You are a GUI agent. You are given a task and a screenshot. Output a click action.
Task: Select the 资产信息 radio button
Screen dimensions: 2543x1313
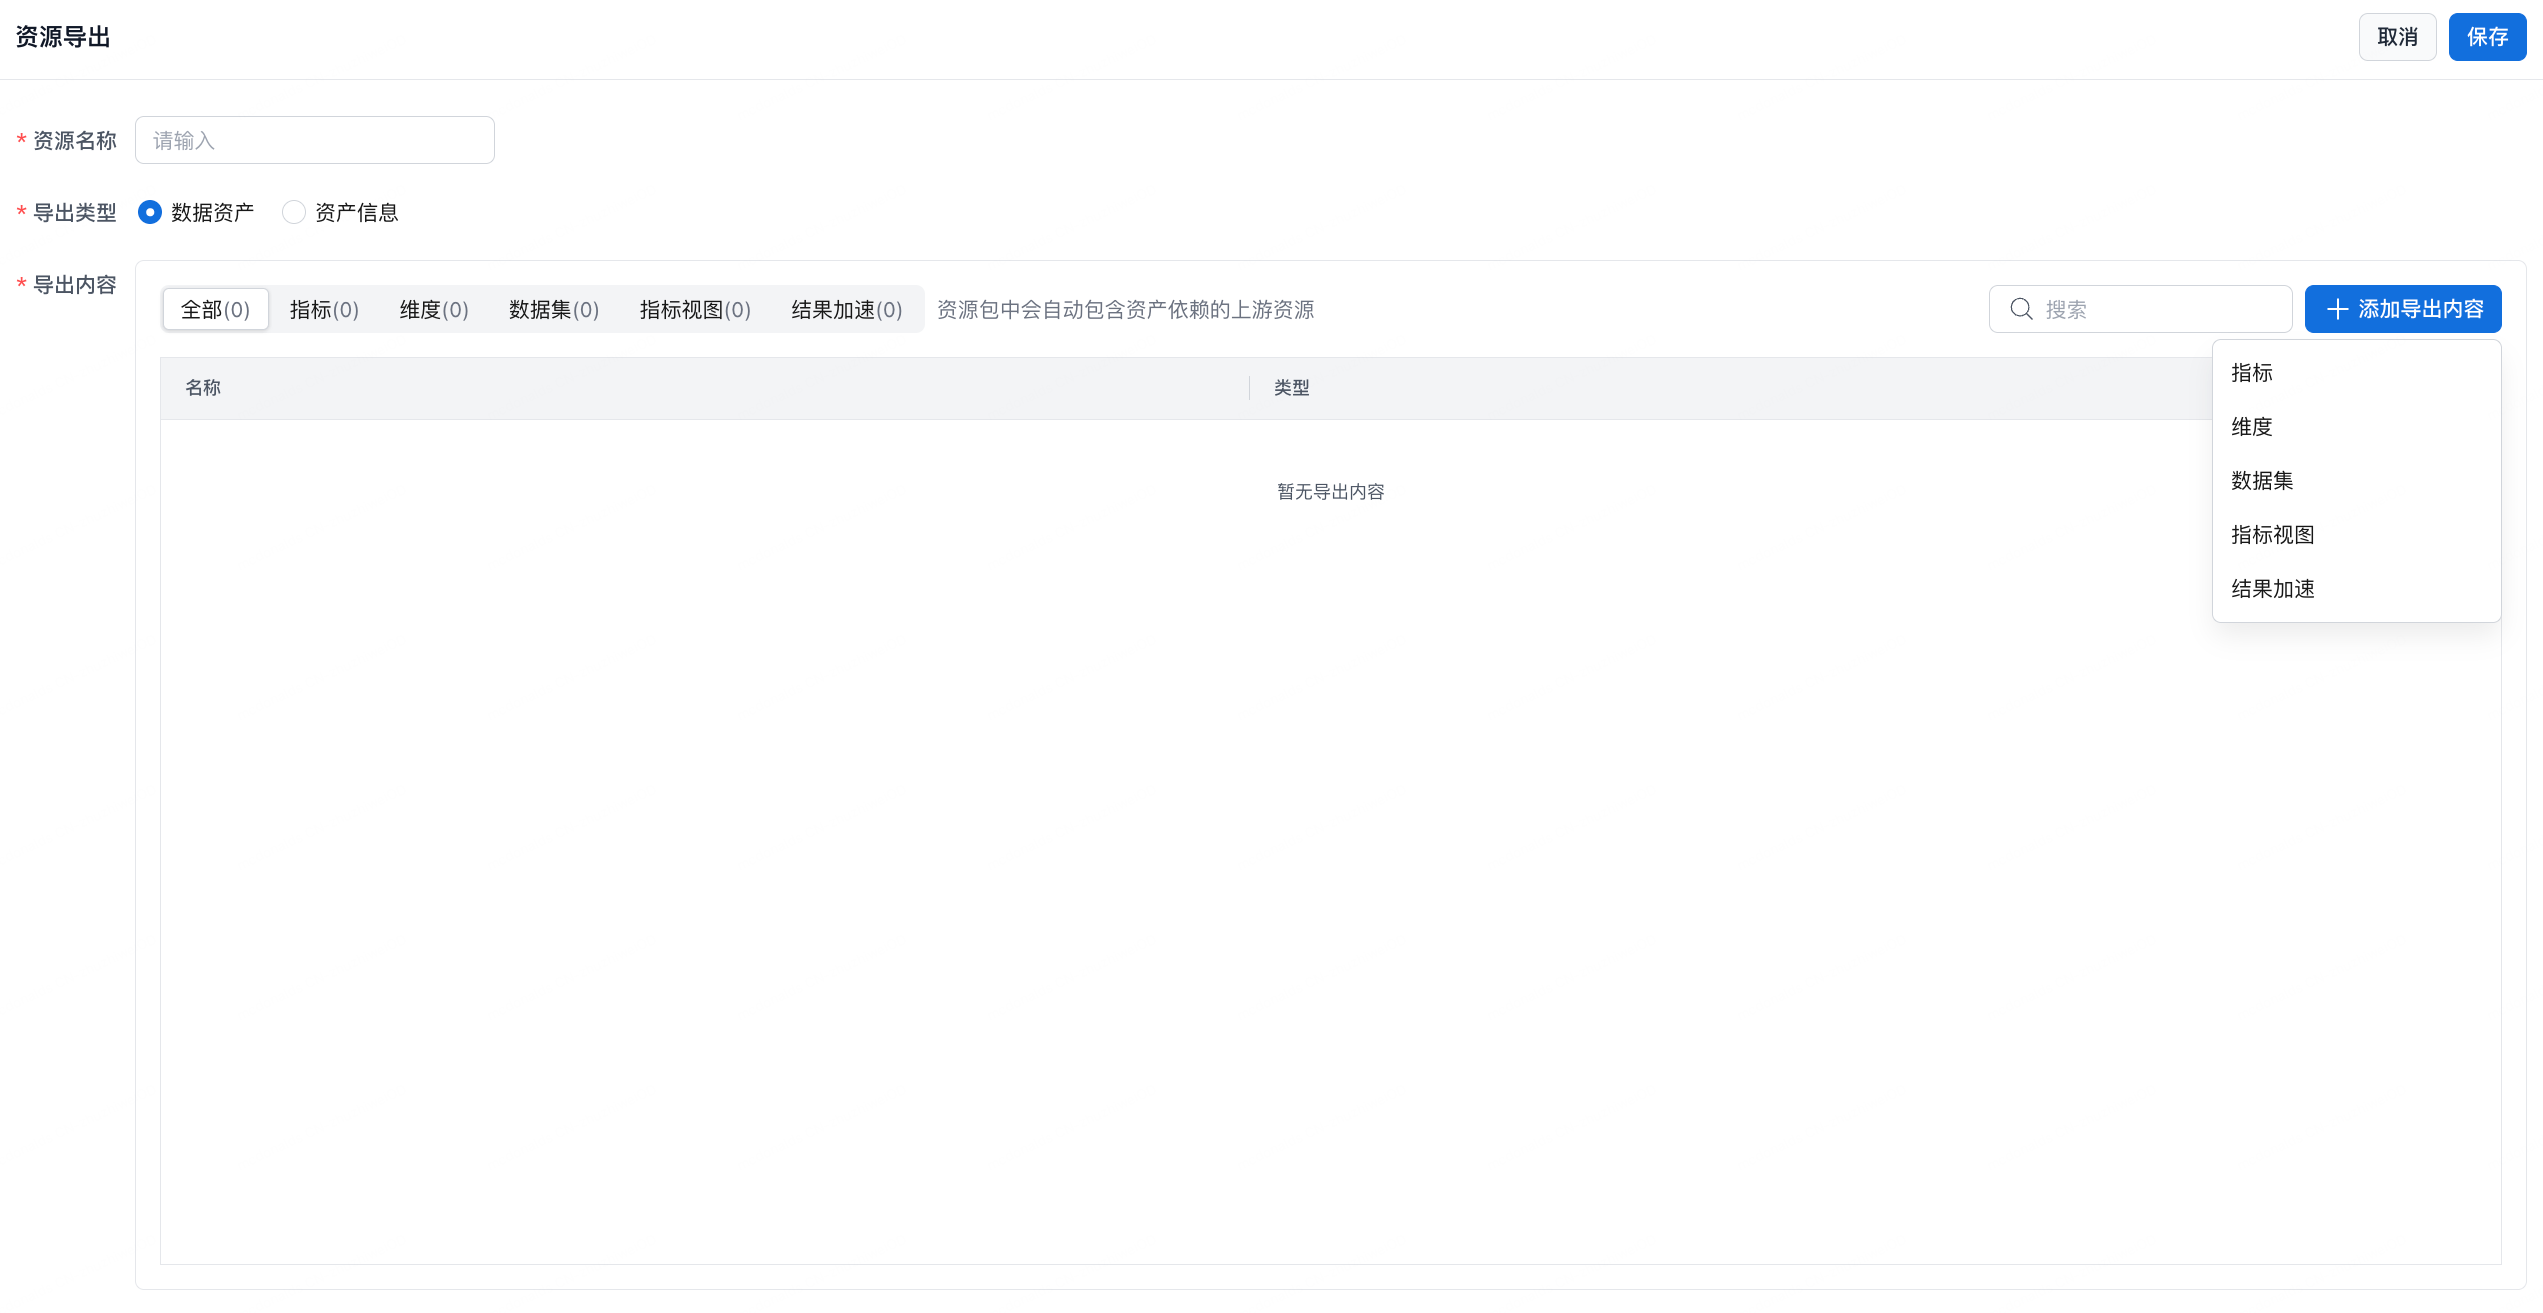click(293, 212)
